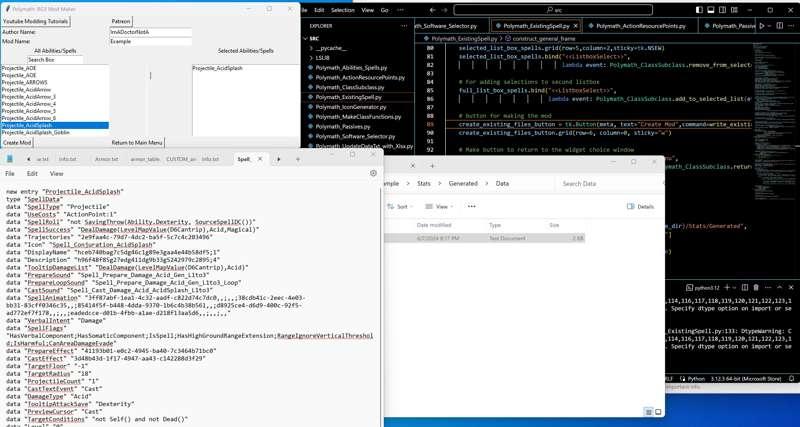This screenshot has height=427, width=800.
Task: Open Customize Layout in VS Code title bar
Action: pos(733,10)
